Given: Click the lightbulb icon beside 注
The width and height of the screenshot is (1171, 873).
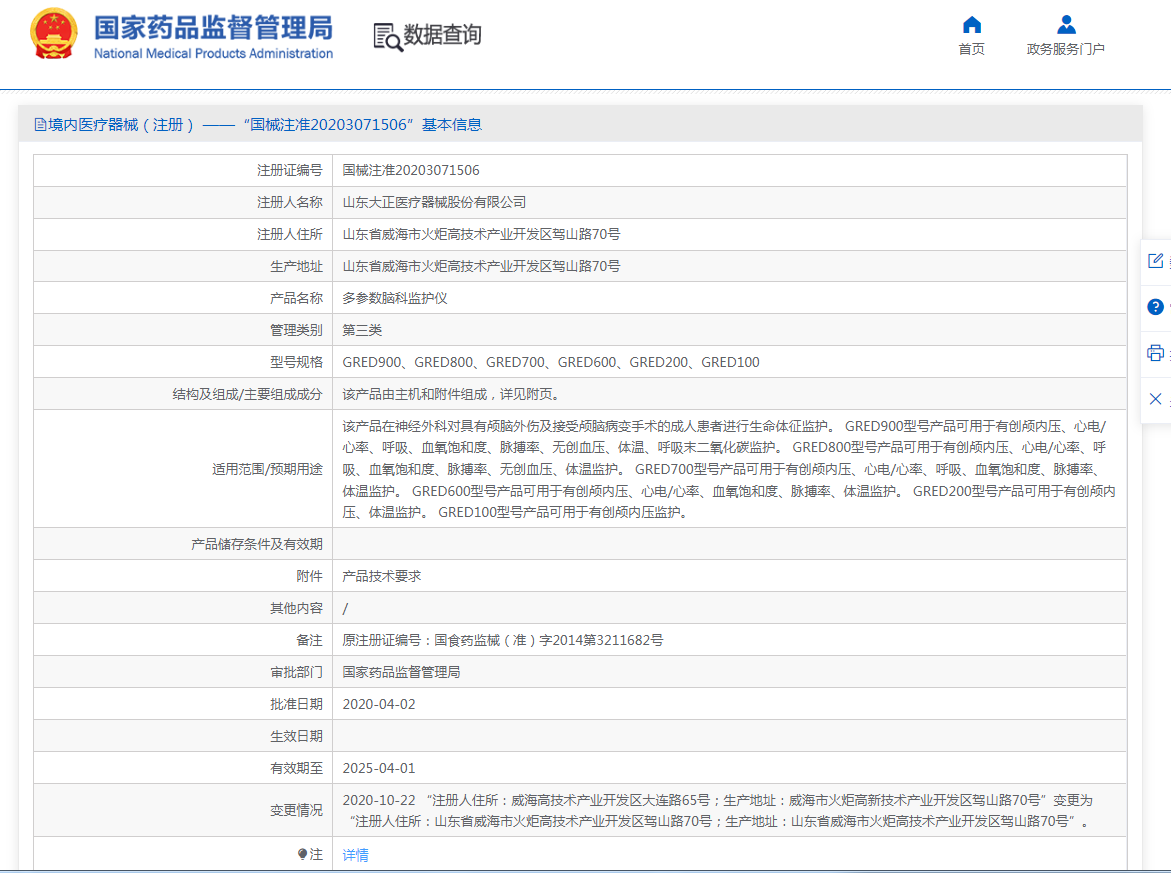Looking at the screenshot, I should click(302, 854).
